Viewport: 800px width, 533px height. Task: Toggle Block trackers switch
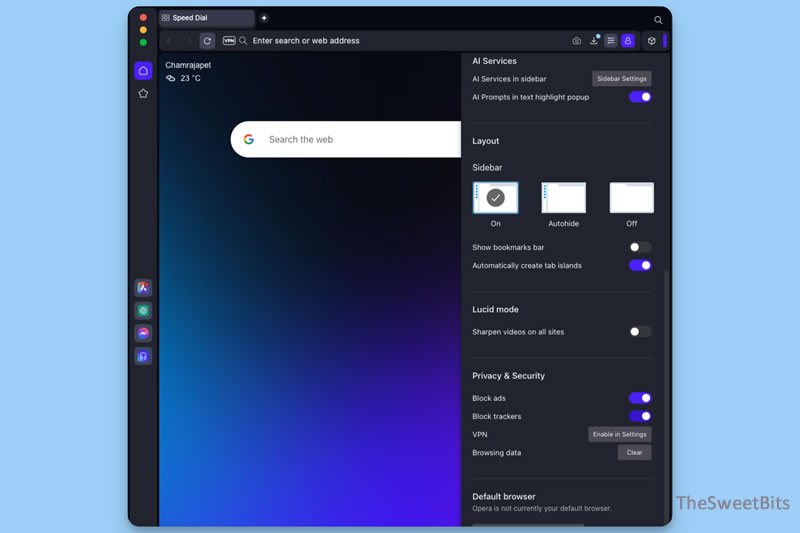[640, 416]
